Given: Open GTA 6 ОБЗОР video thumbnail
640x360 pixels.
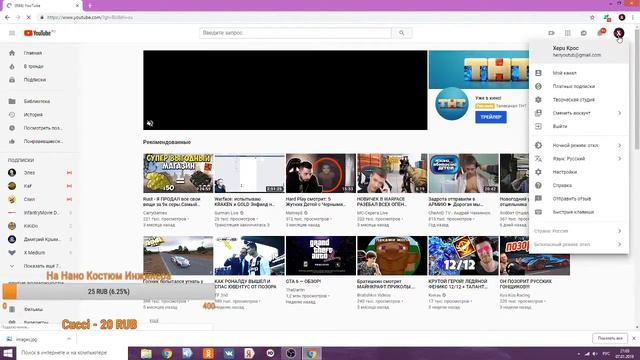Looking at the screenshot, I should [320, 256].
